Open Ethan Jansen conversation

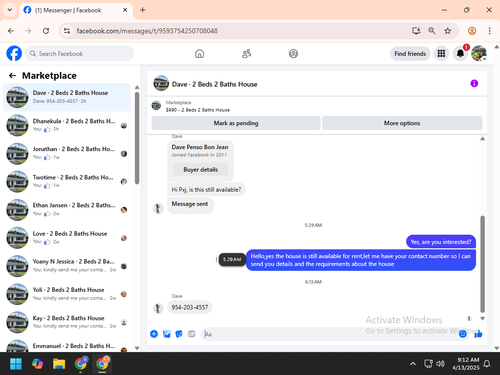click(x=67, y=210)
